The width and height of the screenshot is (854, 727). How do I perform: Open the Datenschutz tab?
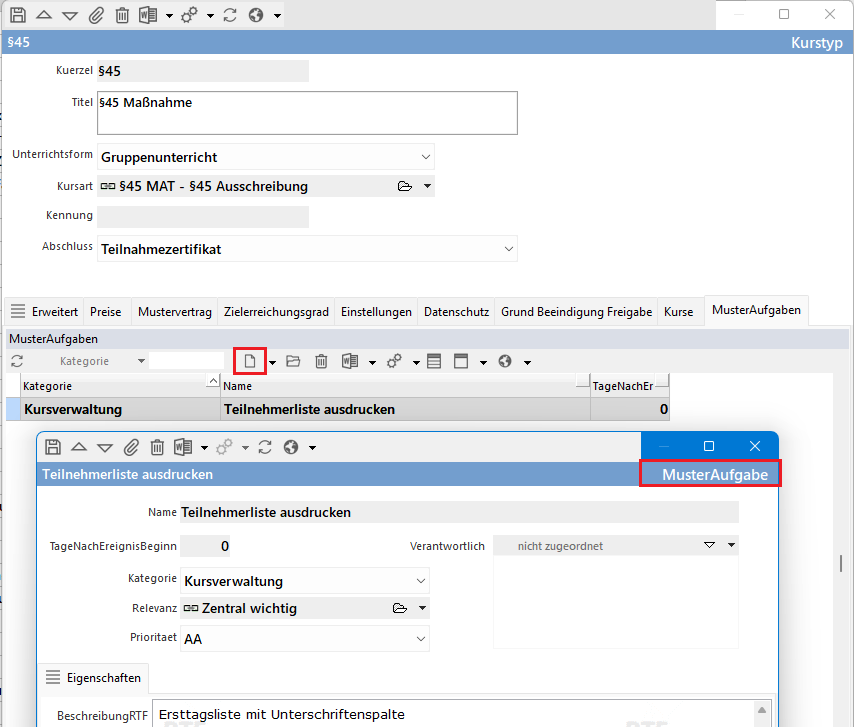coord(457,312)
